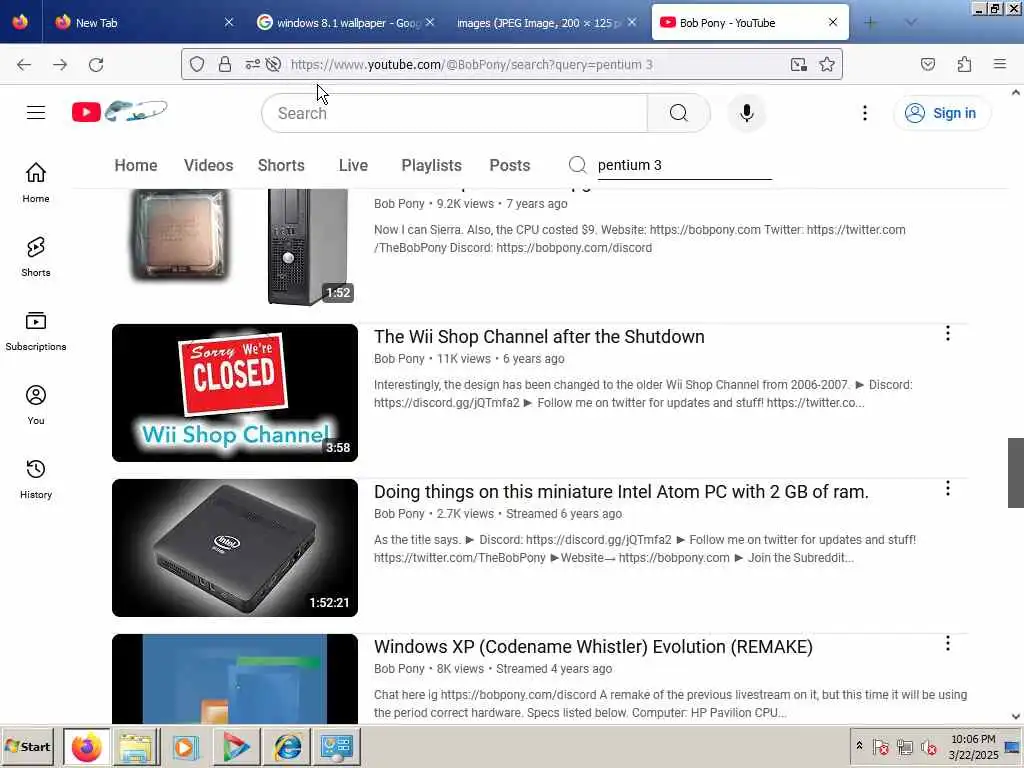Image resolution: width=1024 pixels, height=768 pixels.
Task: Click the Wii Shop Channel closed thumbnail
Action: [235, 392]
